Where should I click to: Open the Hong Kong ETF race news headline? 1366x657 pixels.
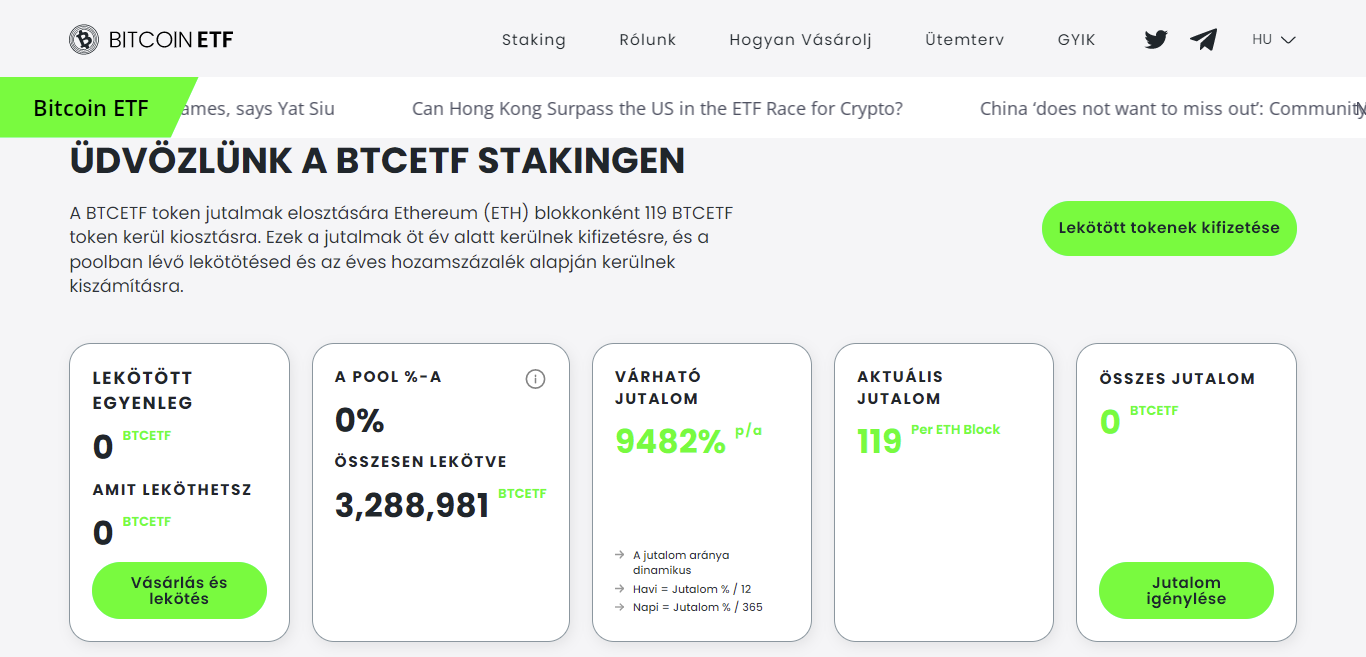tap(659, 108)
